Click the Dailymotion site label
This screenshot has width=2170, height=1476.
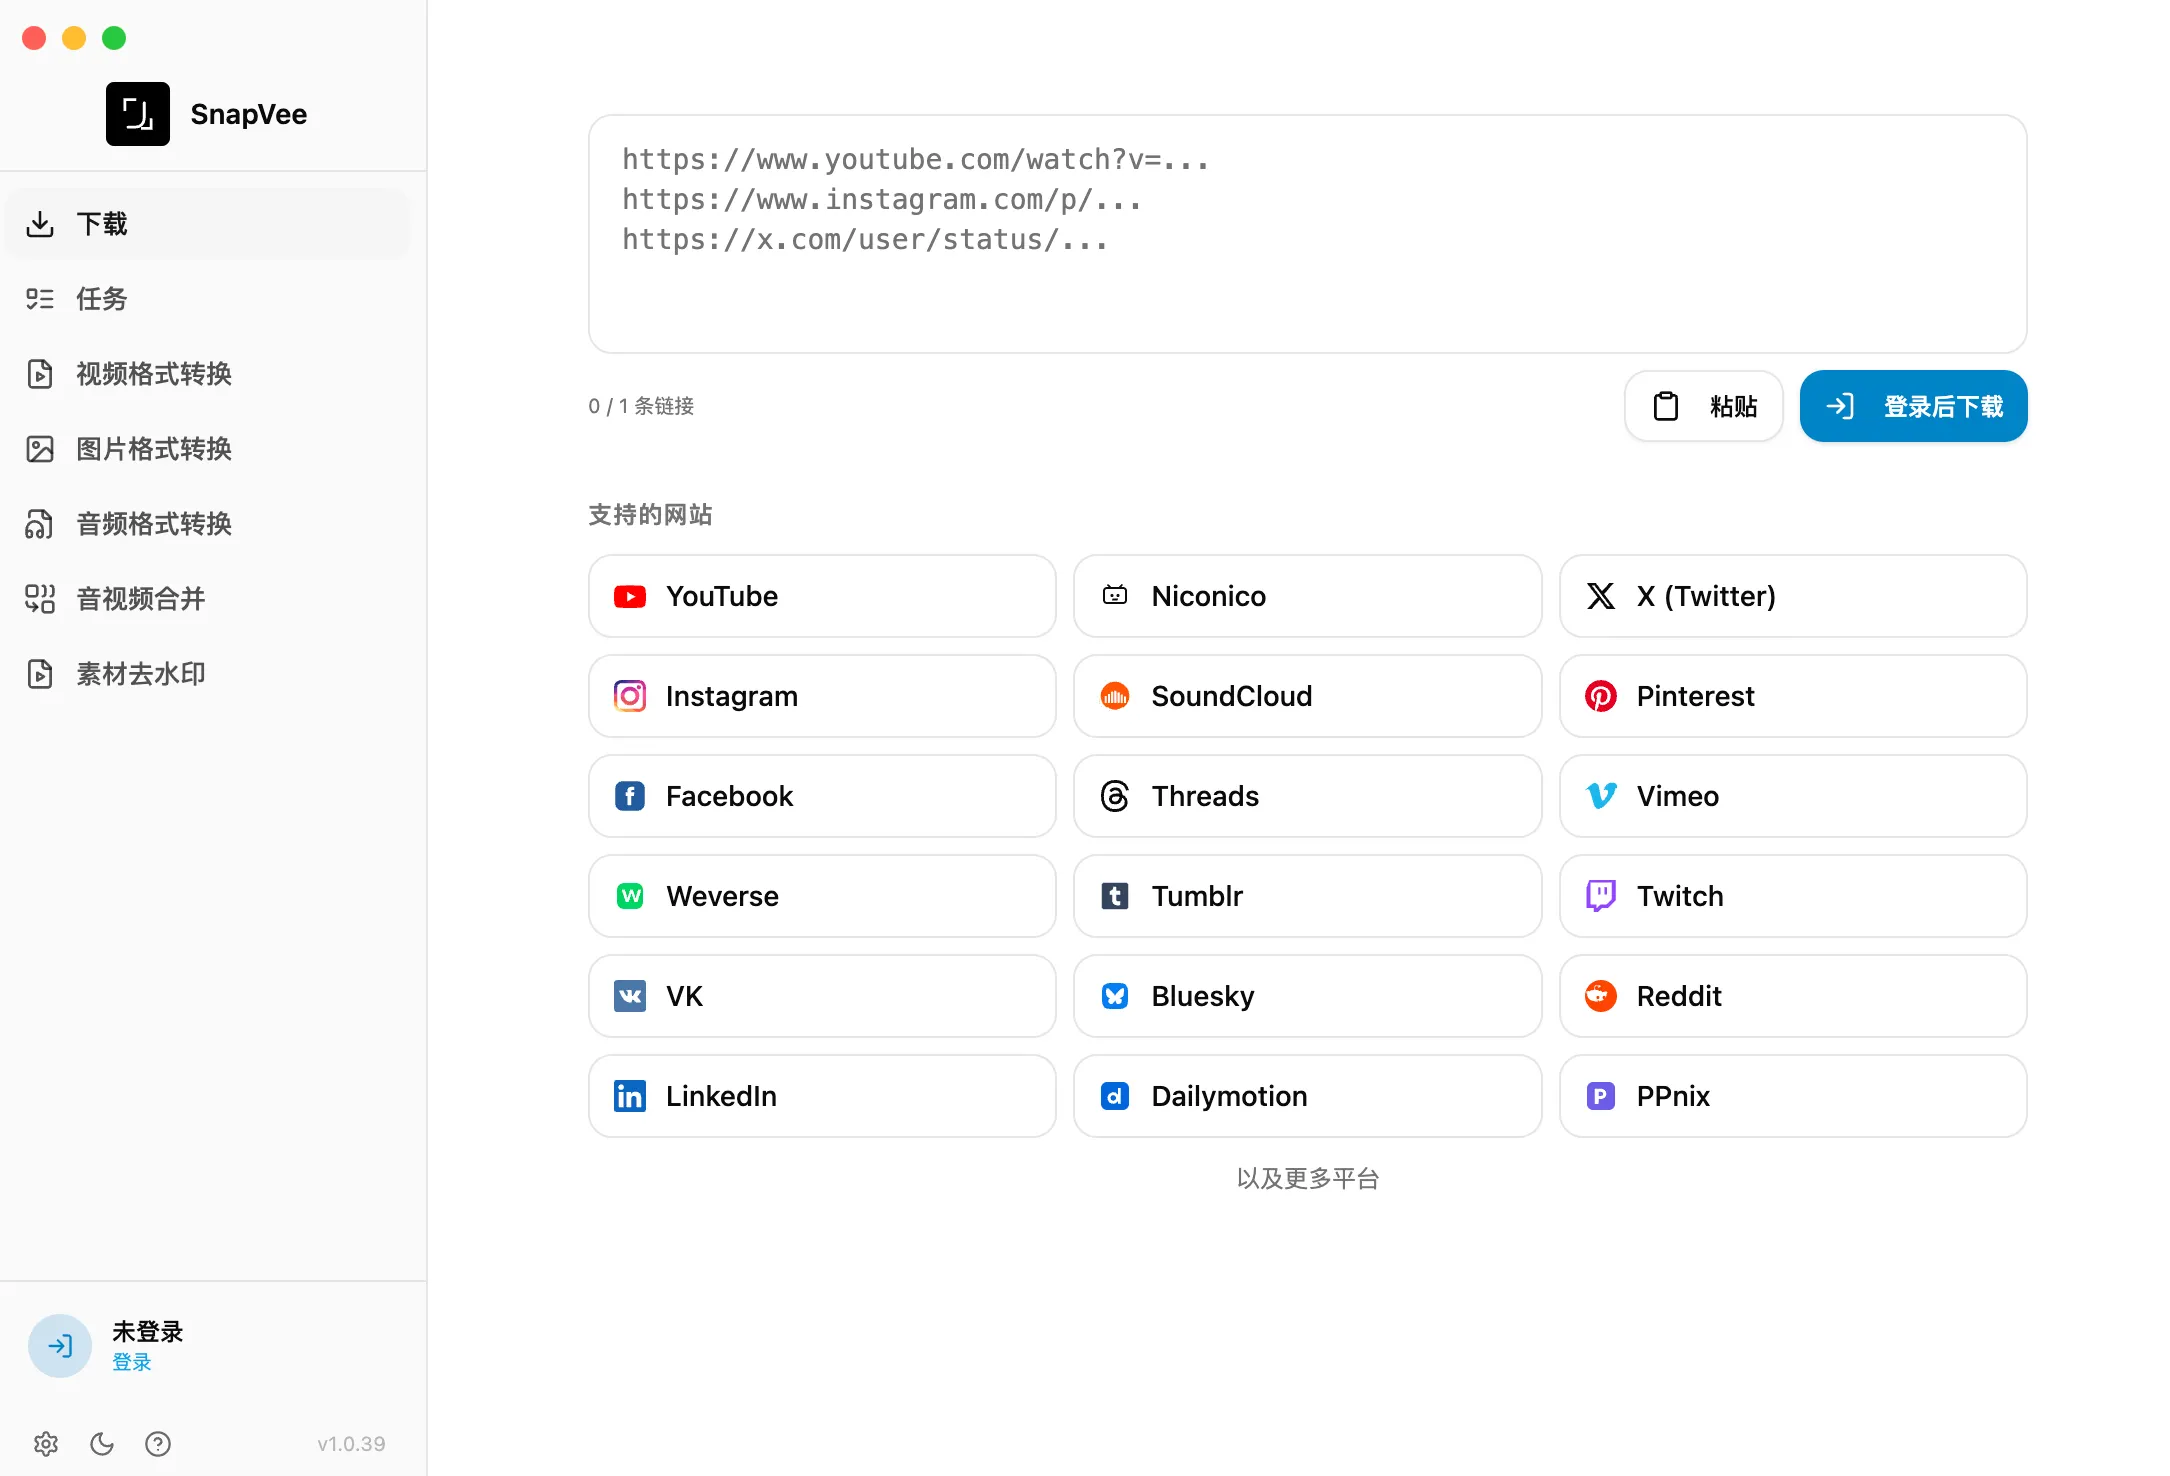1230,1097
